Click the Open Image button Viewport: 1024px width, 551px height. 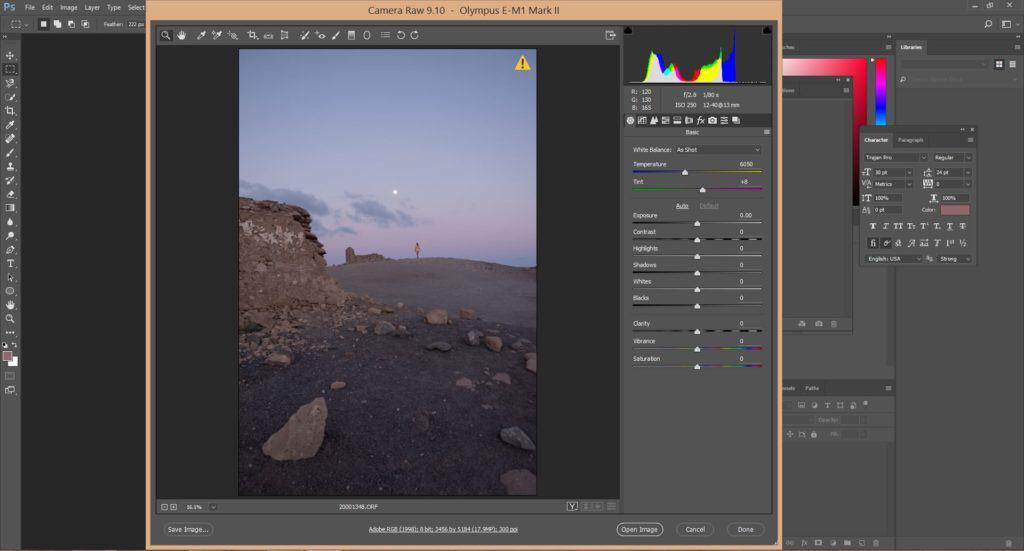coord(639,529)
